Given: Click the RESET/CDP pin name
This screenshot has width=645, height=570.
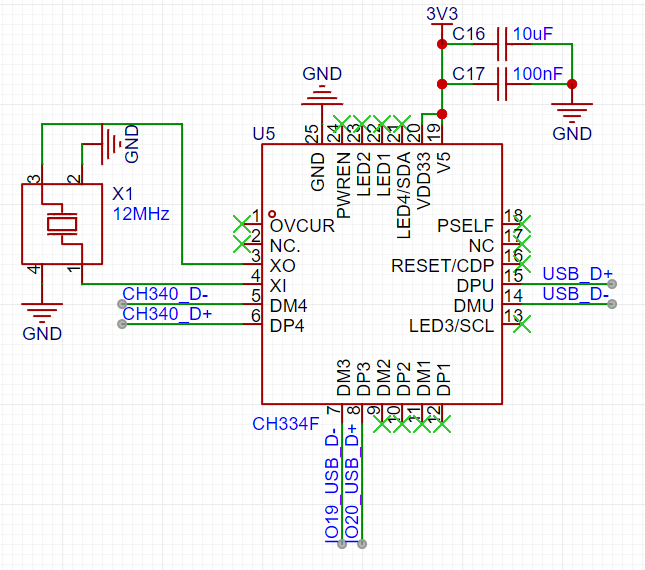Looking at the screenshot, I should click(x=442, y=266).
